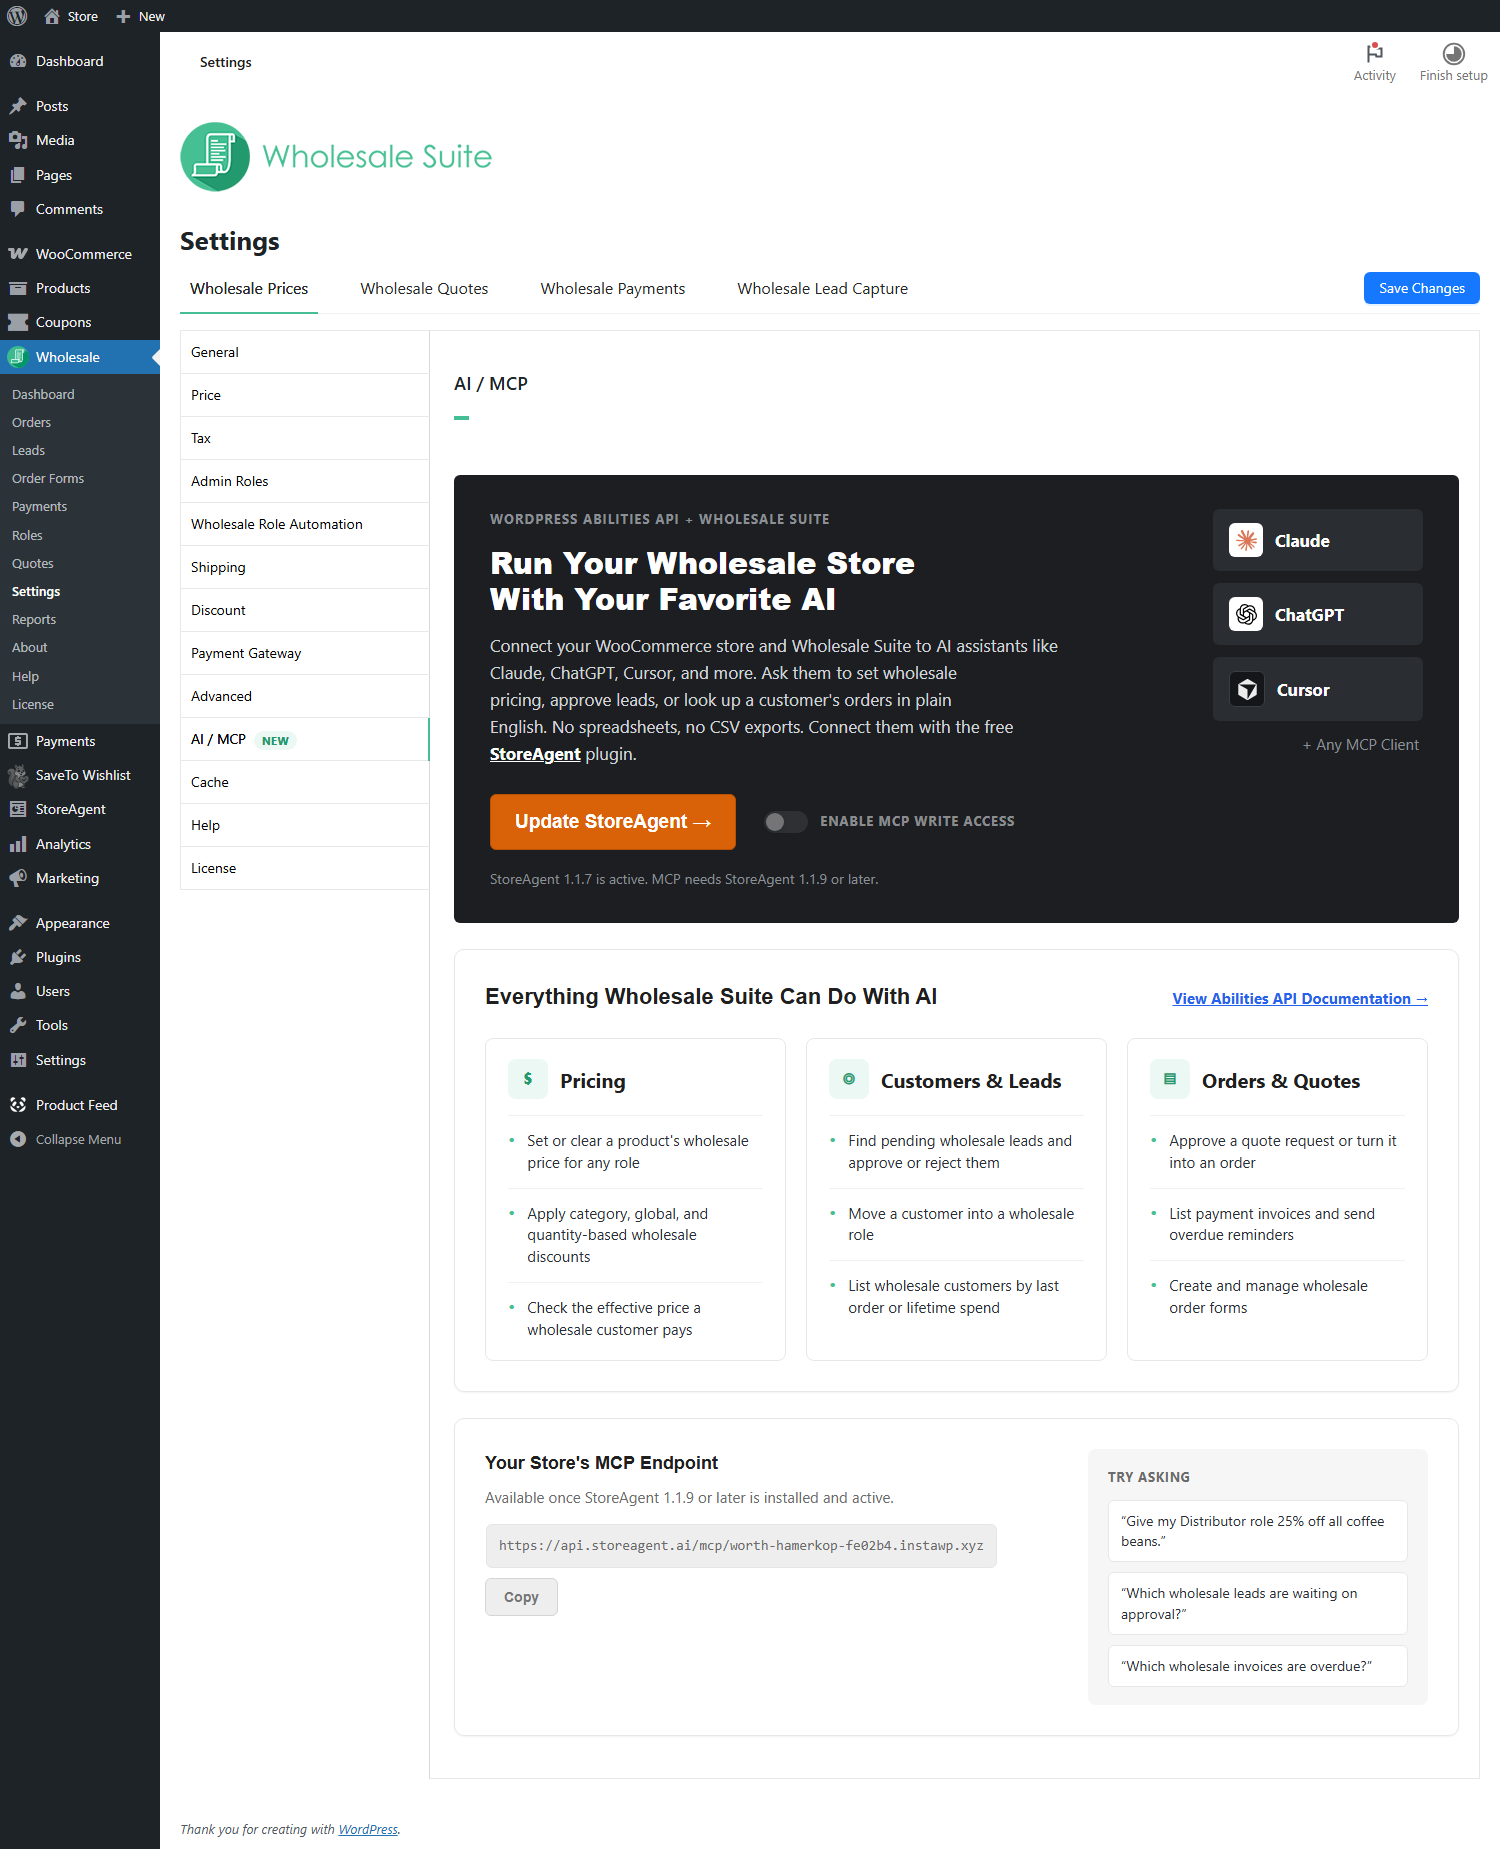
Task: Click the Pages icon in sidebar
Action: (18, 175)
